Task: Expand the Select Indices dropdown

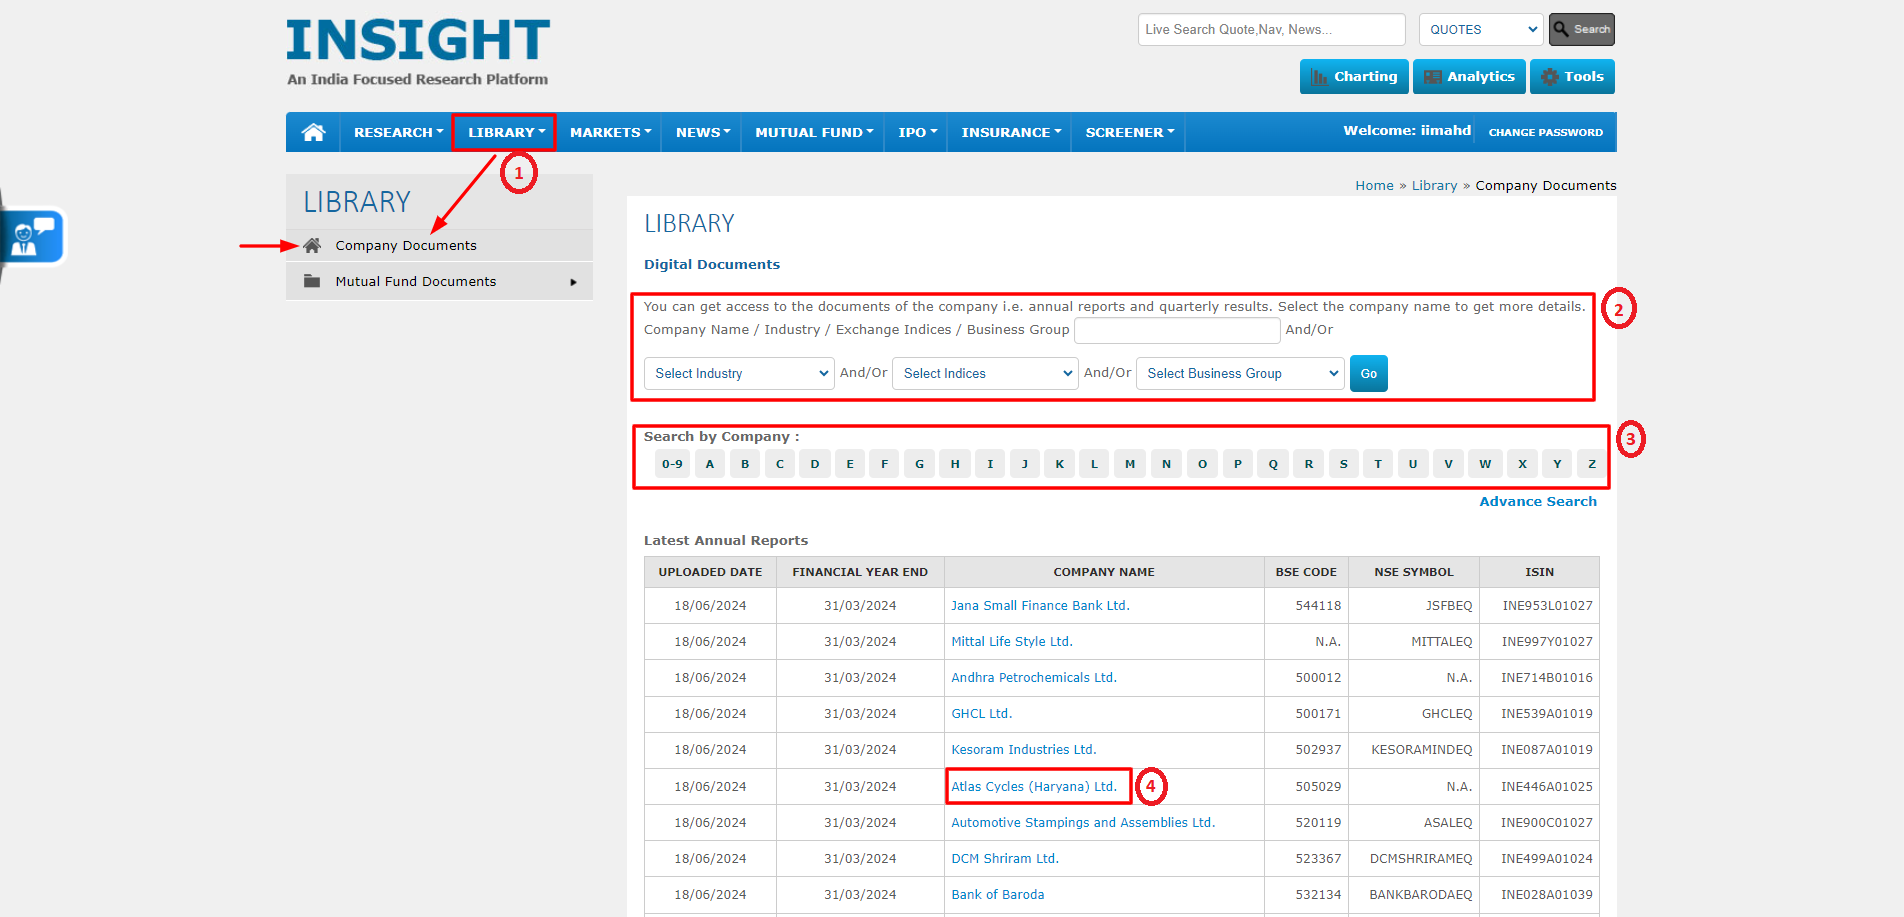Action: tap(985, 373)
